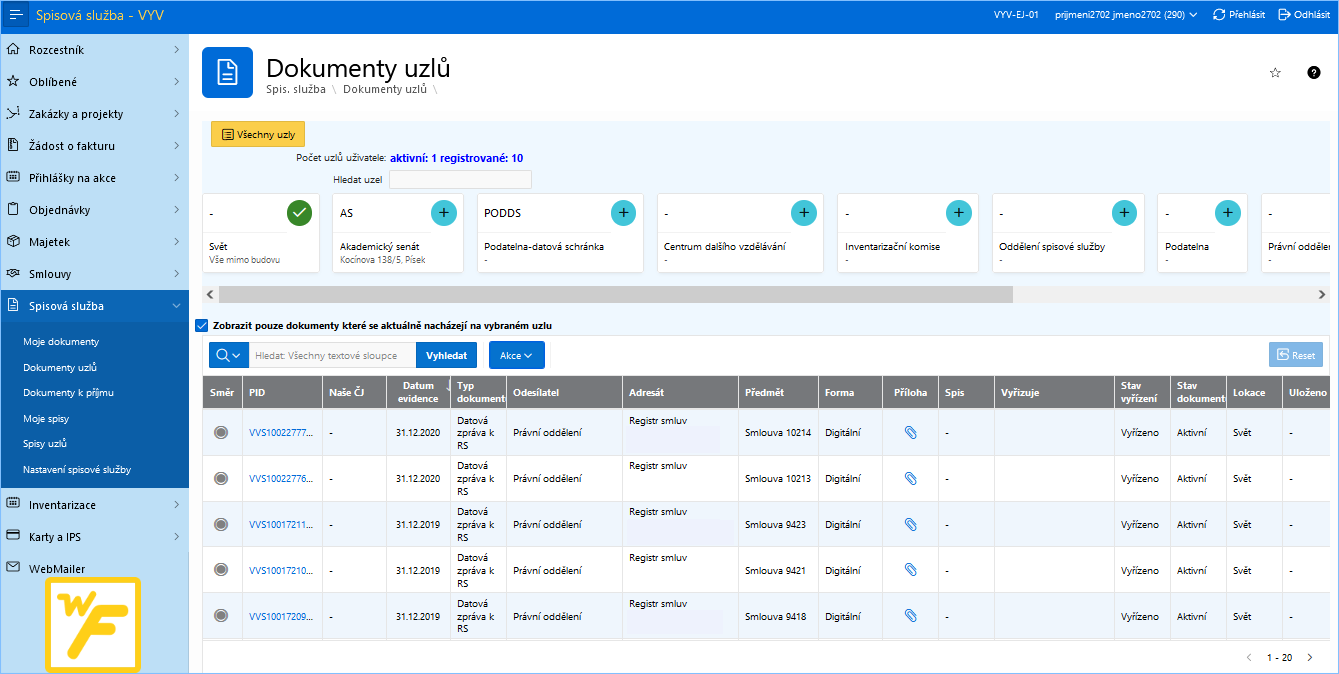Screen dimensions: 1339x674
Task: Open search column selector dropdown
Action: 228,355
